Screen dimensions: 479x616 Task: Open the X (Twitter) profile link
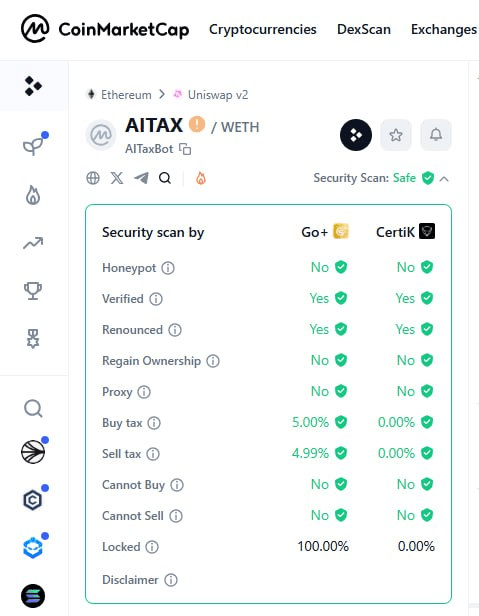117,178
